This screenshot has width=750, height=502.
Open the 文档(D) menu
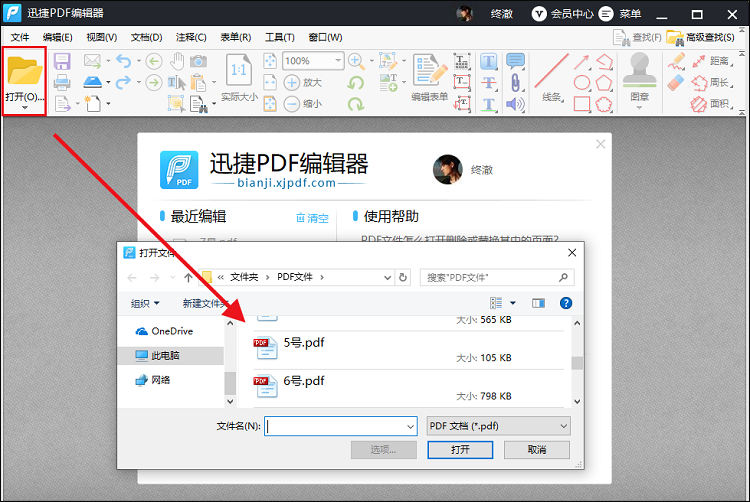[x=146, y=37]
